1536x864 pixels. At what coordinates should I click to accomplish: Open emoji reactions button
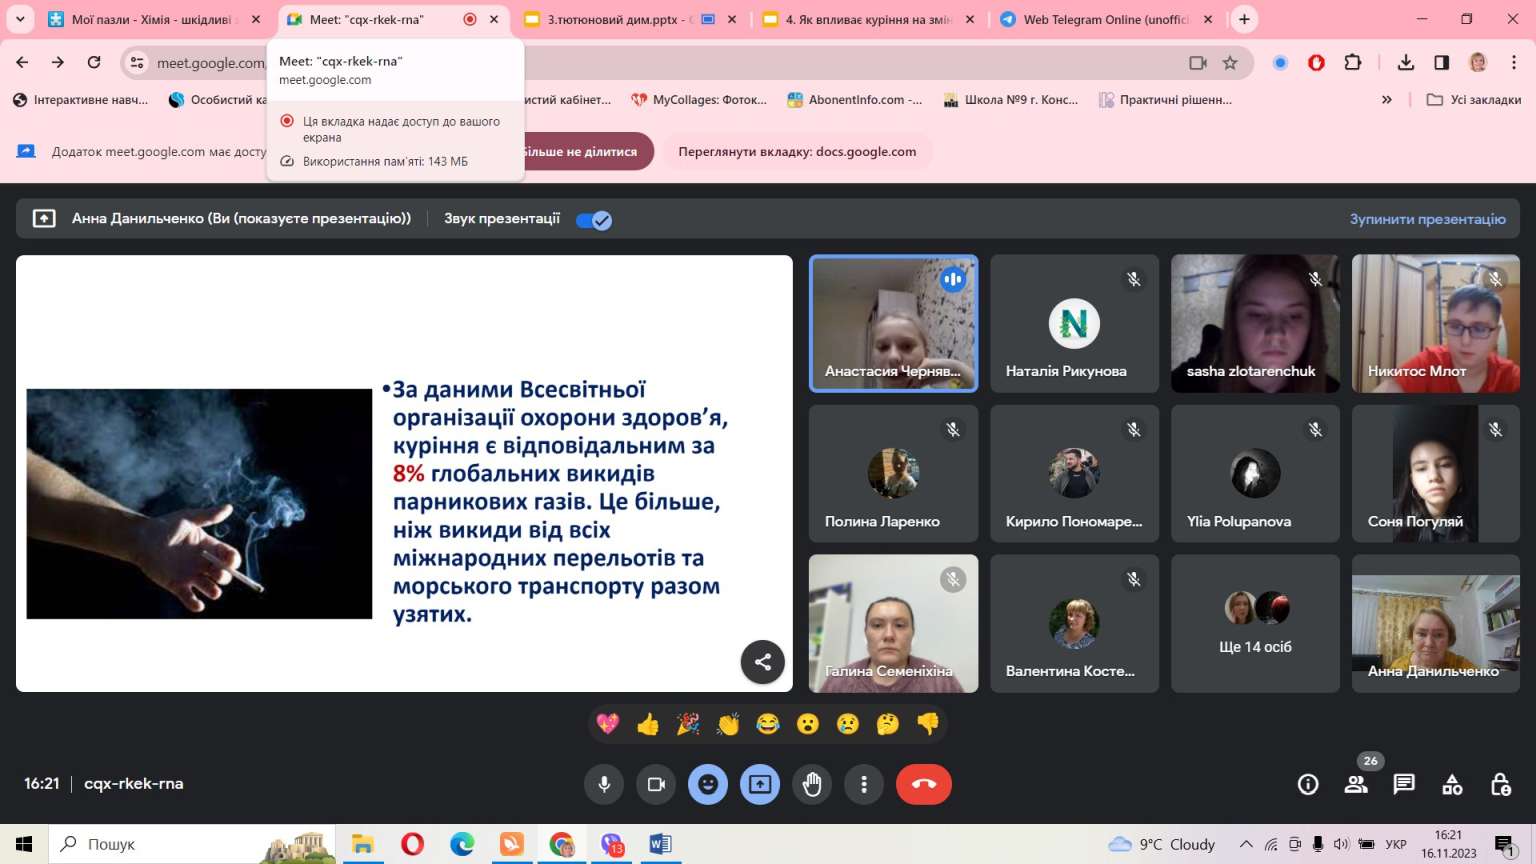[708, 784]
